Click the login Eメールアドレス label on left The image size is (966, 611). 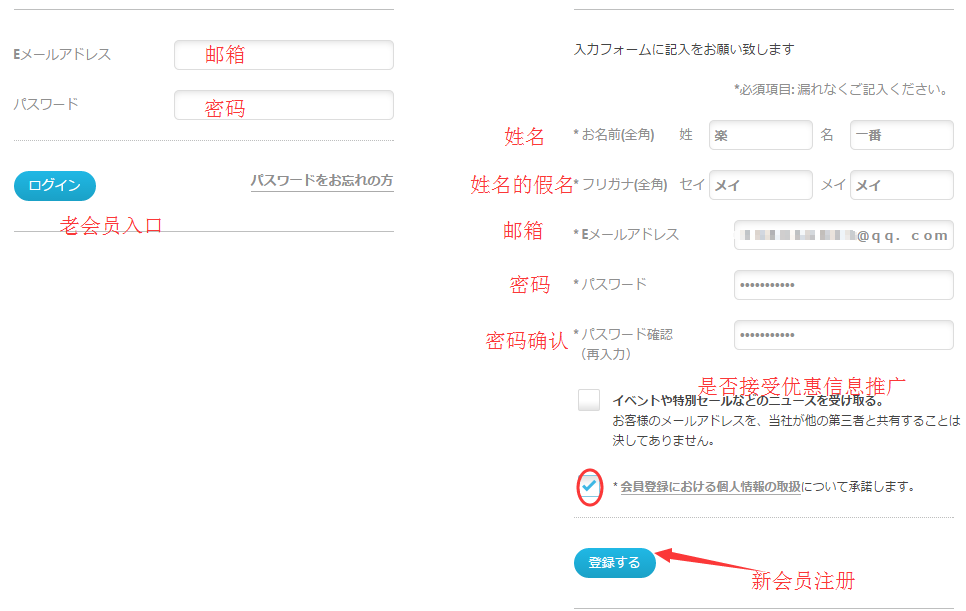click(x=62, y=55)
